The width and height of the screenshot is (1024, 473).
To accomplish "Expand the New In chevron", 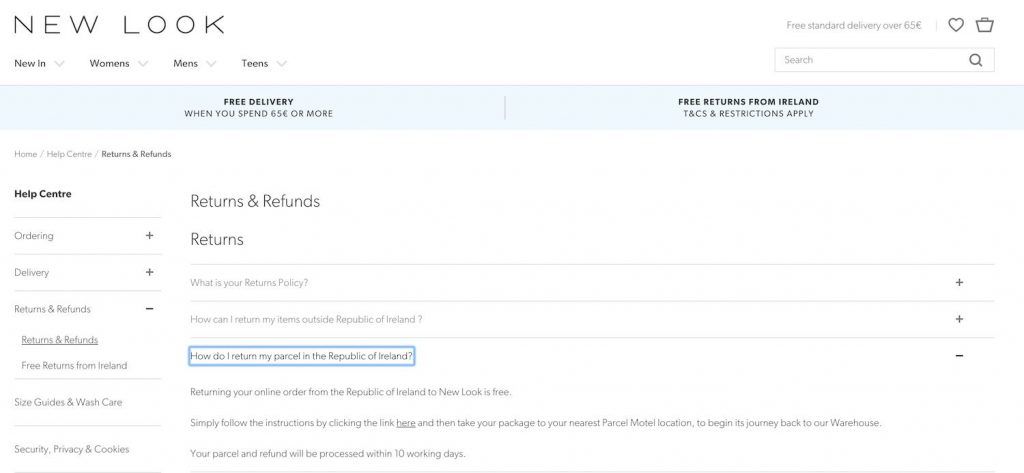I will (x=59, y=64).
